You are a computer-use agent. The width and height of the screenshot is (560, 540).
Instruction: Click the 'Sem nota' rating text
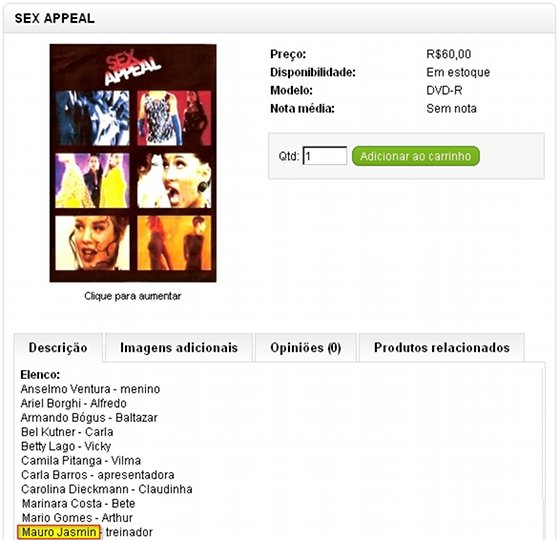pyautogui.click(x=451, y=109)
